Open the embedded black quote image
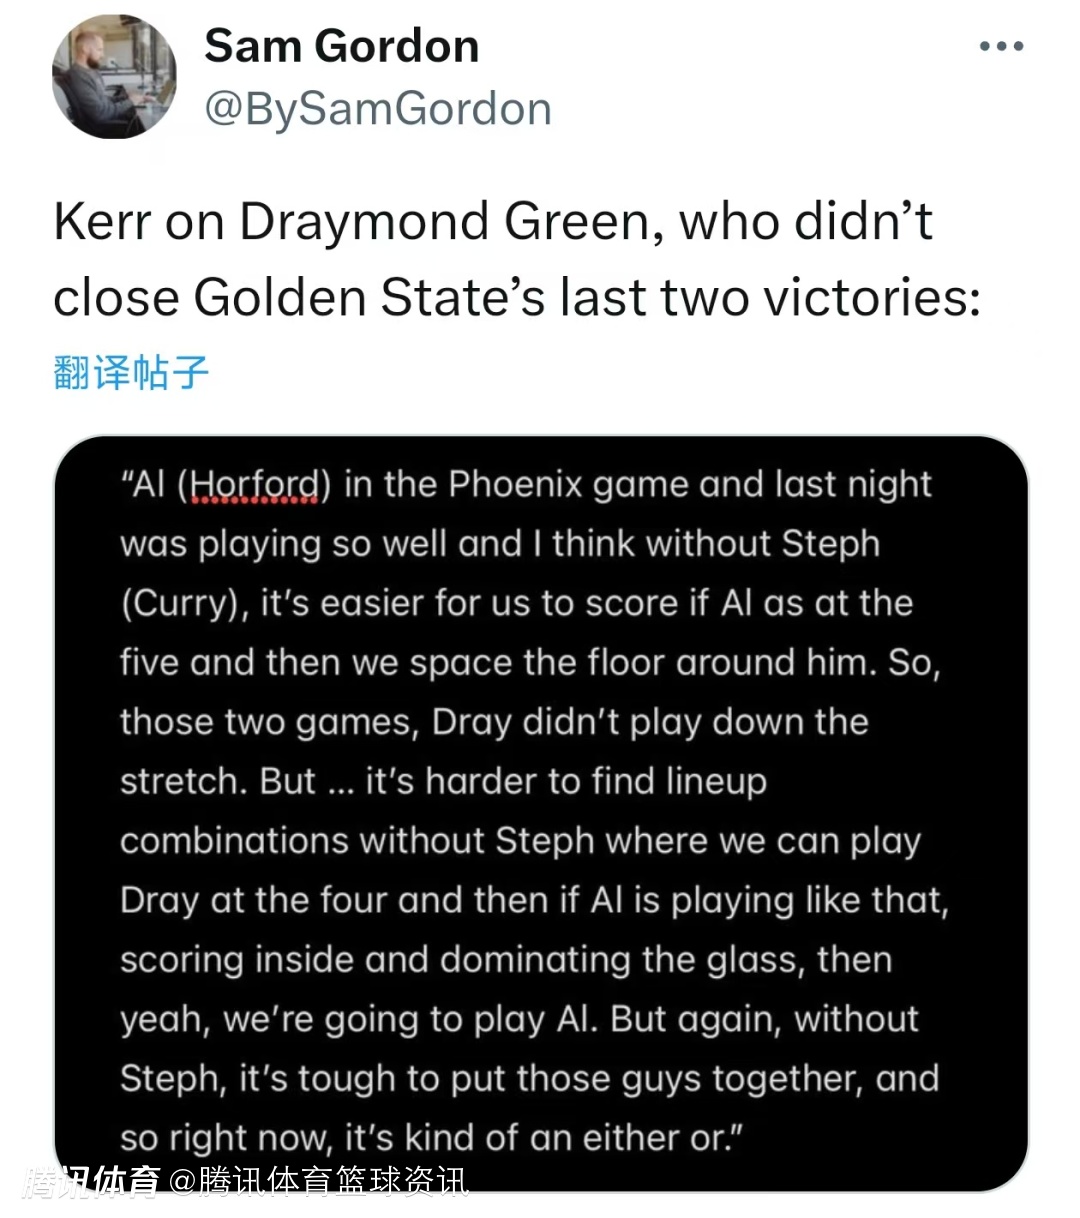 tap(540, 810)
